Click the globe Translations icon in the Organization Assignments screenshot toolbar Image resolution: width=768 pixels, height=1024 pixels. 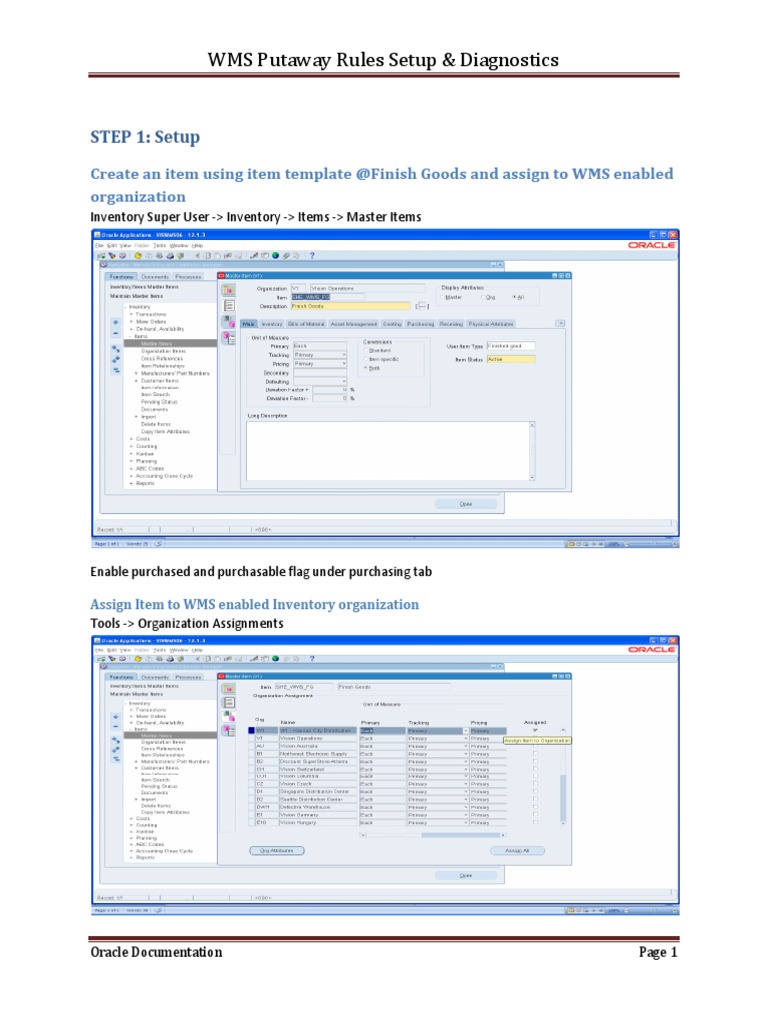pos(276,658)
